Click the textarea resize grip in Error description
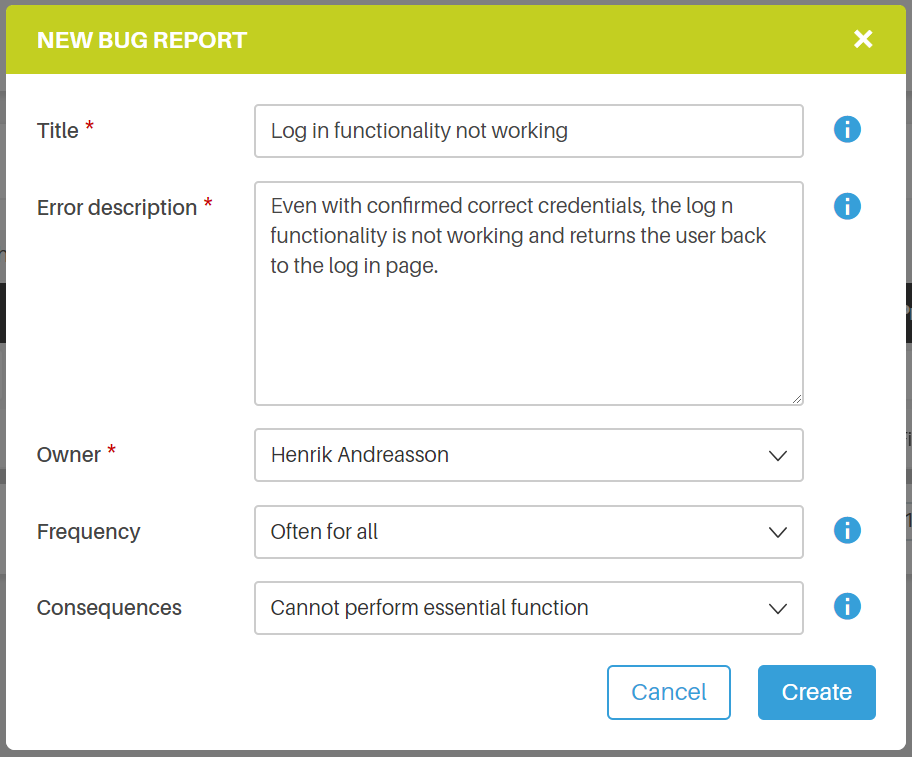 pos(797,398)
